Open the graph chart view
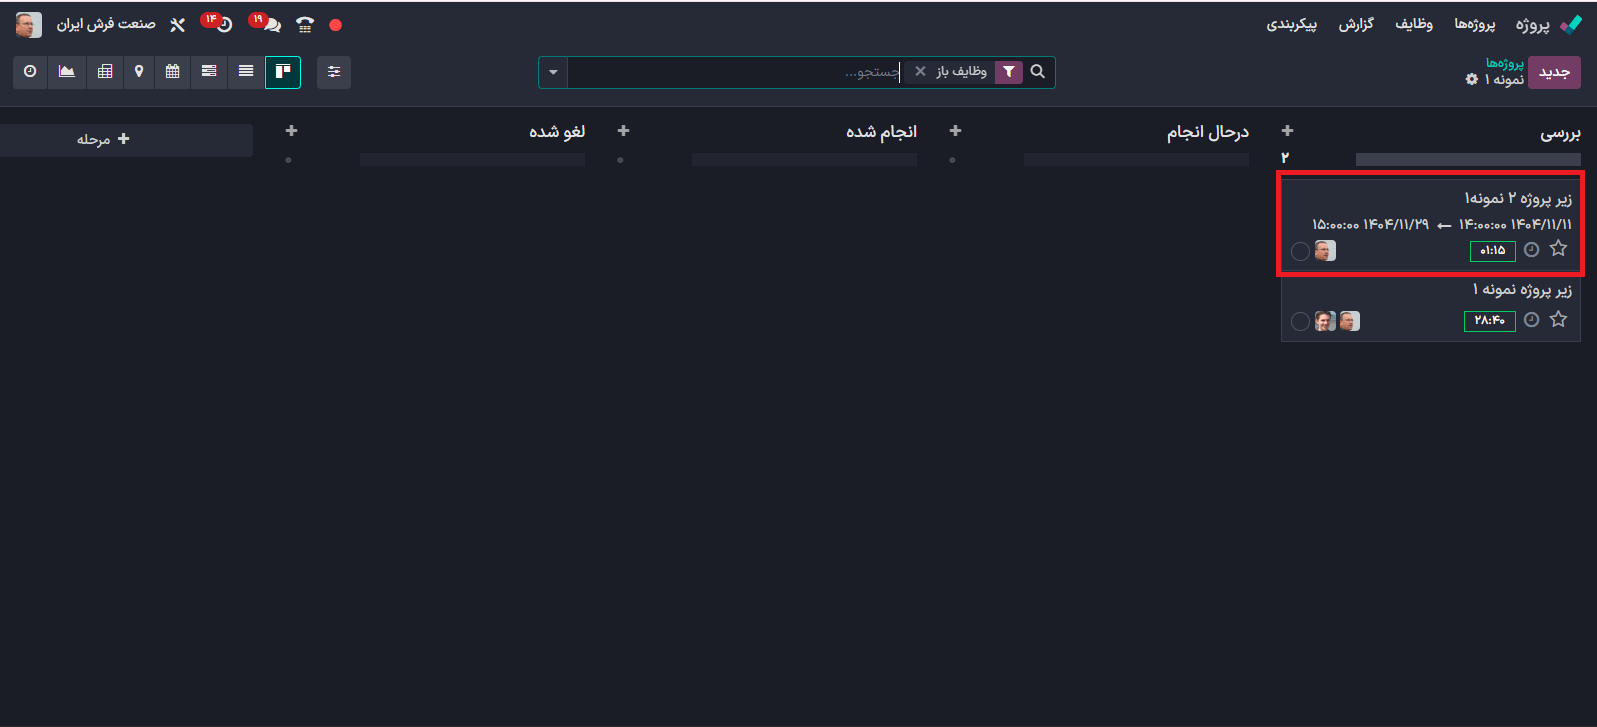The image size is (1597, 727). (x=67, y=72)
